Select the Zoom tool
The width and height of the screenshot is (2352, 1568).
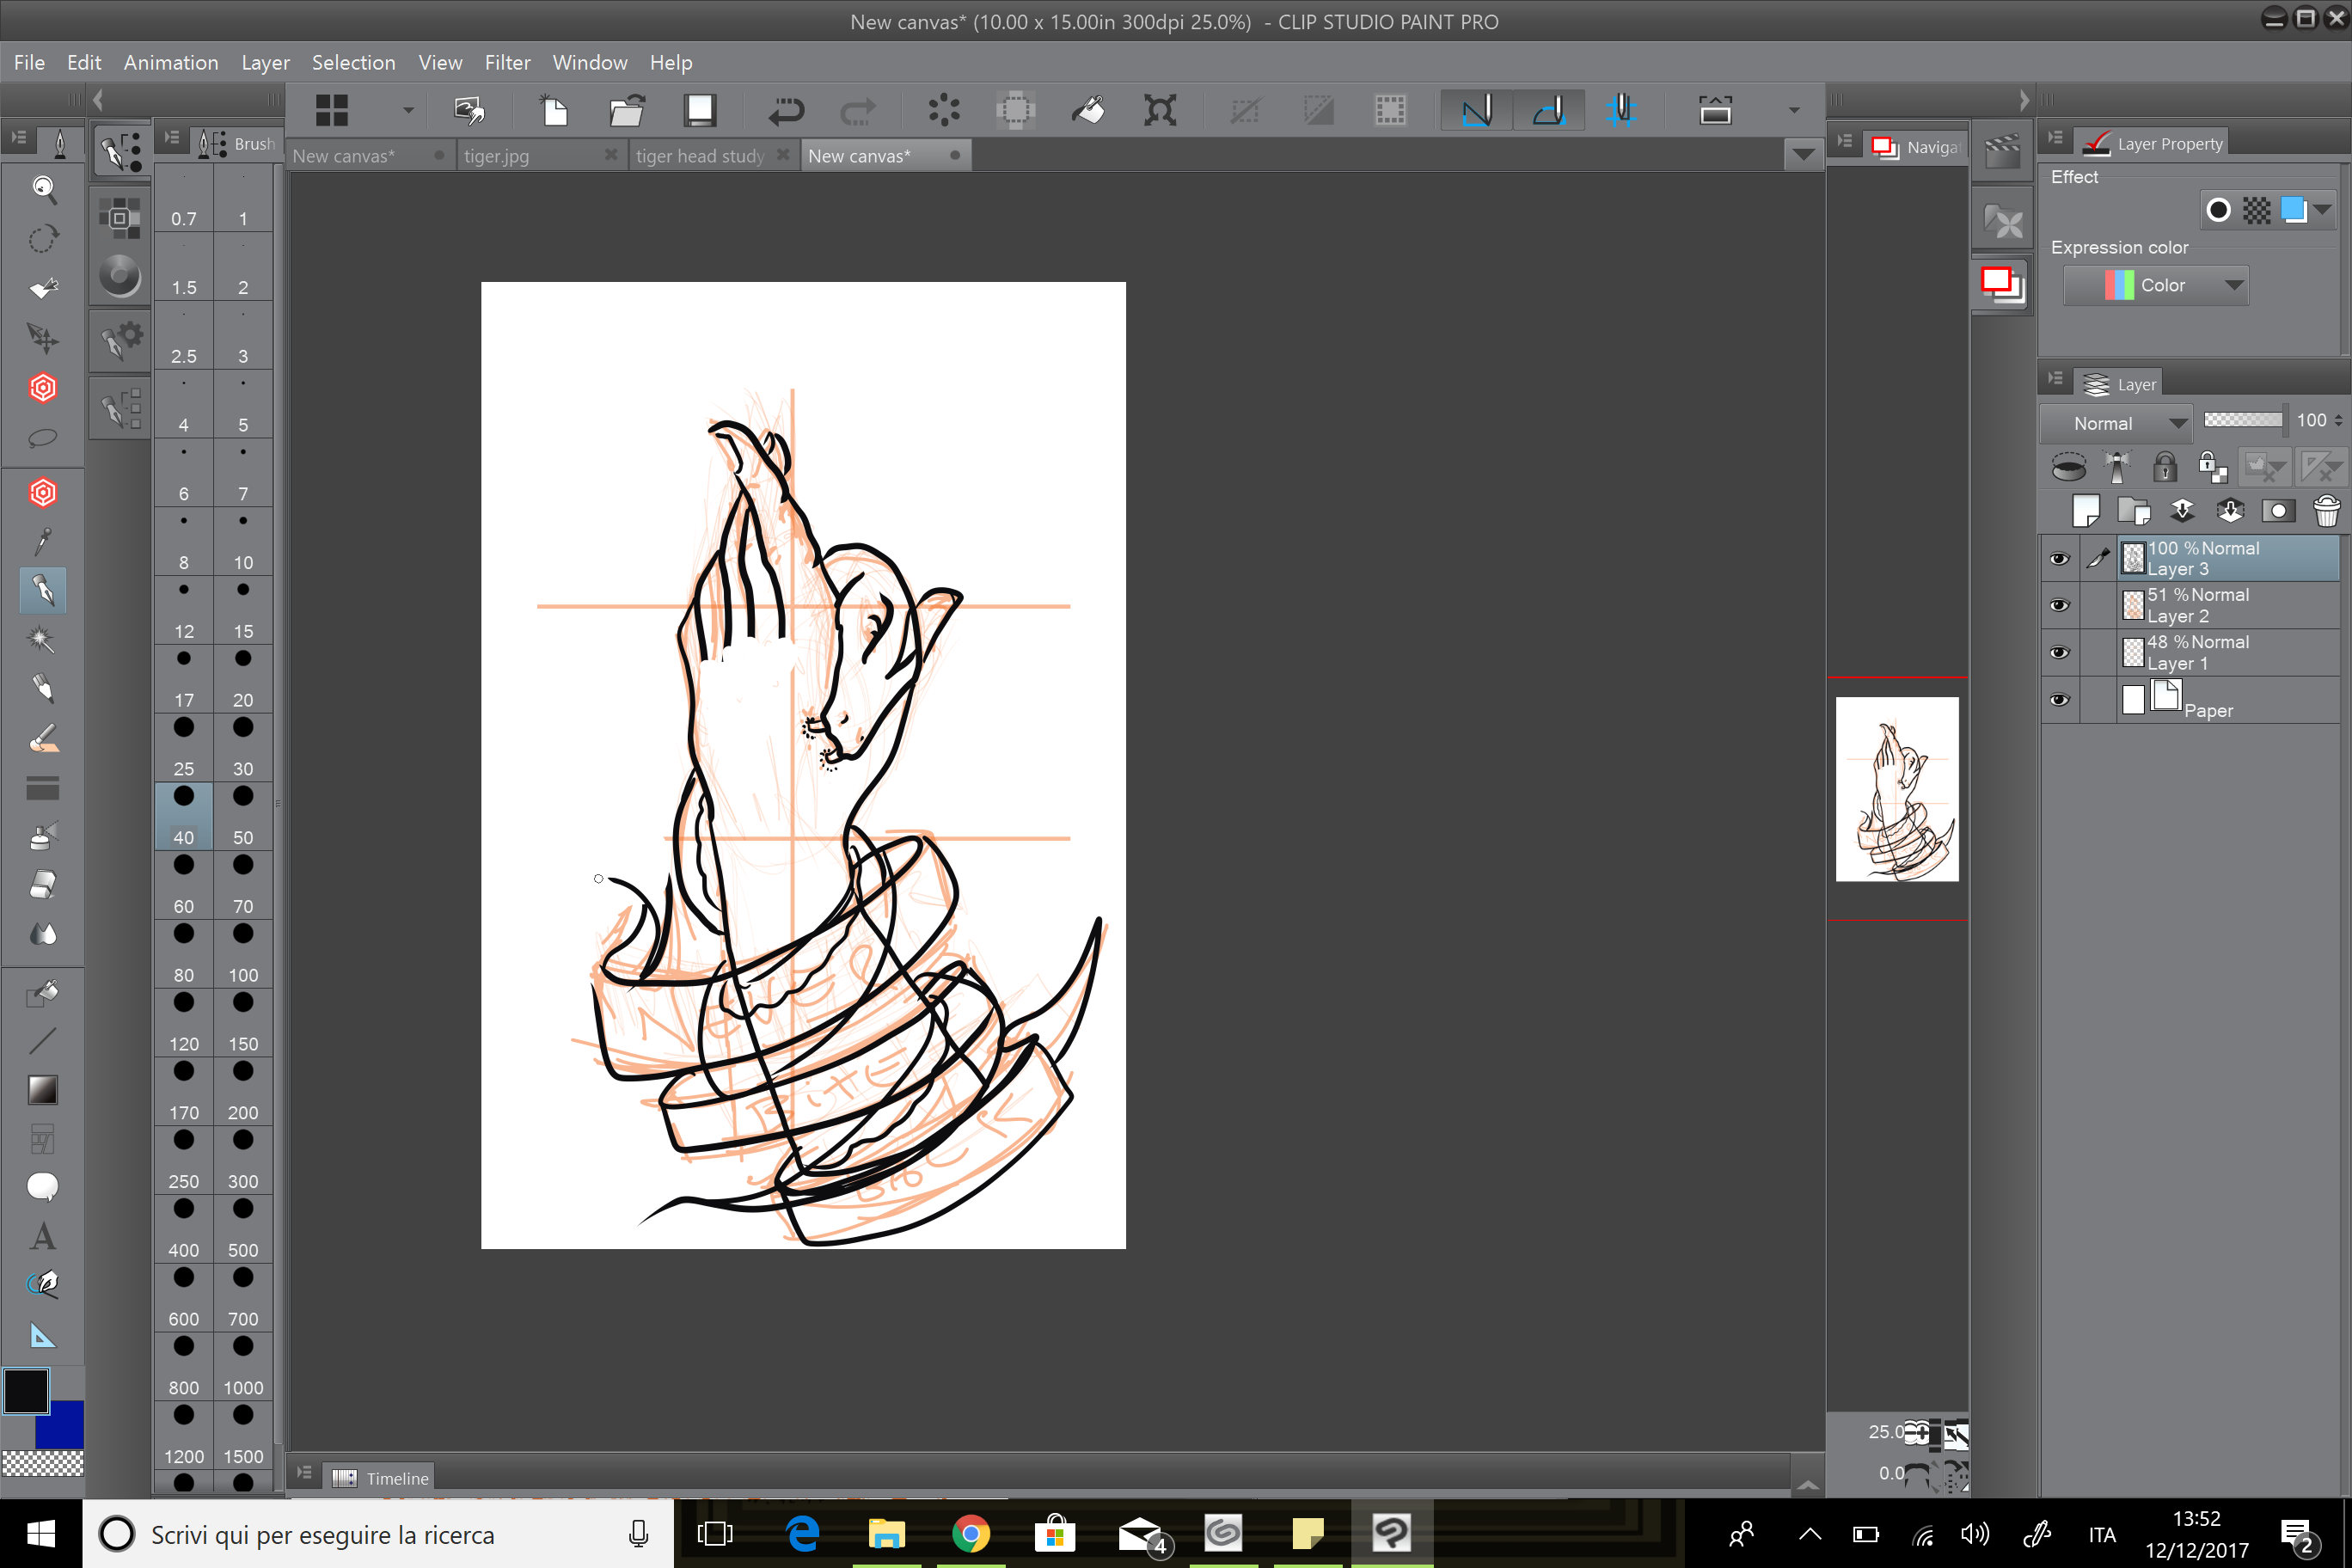coord(43,189)
